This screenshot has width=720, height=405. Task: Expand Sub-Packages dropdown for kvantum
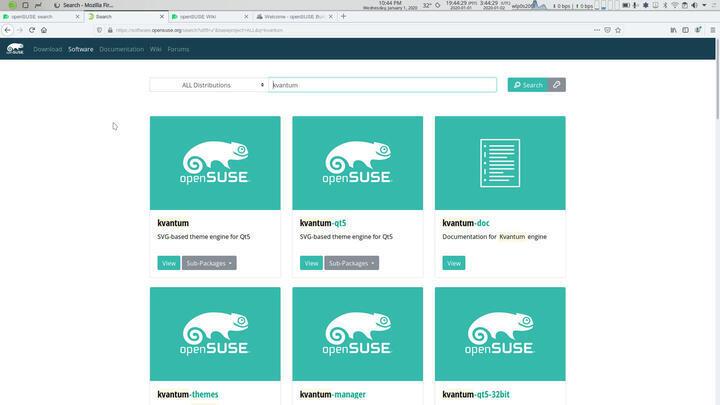pyautogui.click(x=209, y=263)
